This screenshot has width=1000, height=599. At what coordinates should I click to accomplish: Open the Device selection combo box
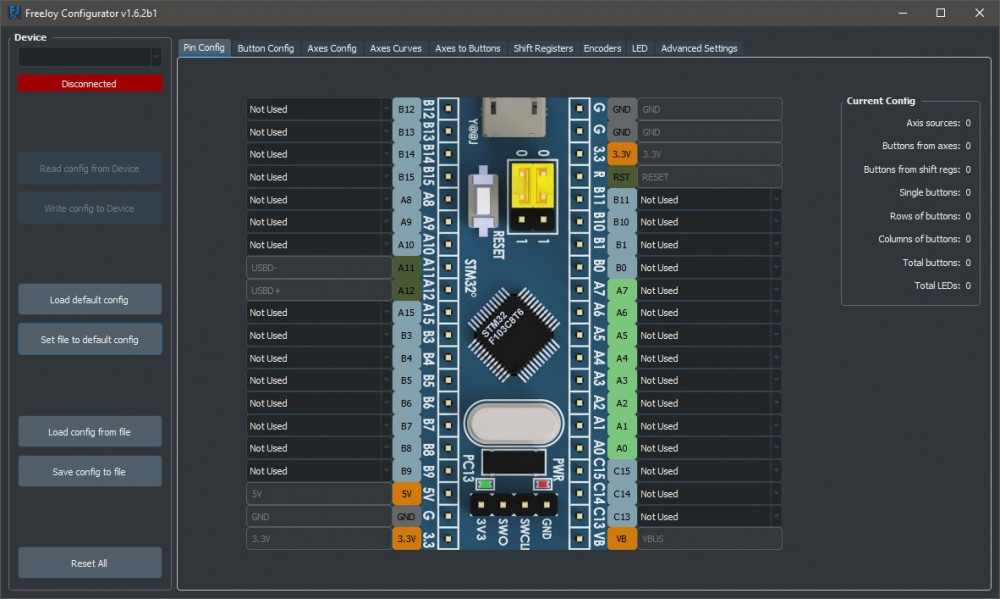[x=89, y=57]
